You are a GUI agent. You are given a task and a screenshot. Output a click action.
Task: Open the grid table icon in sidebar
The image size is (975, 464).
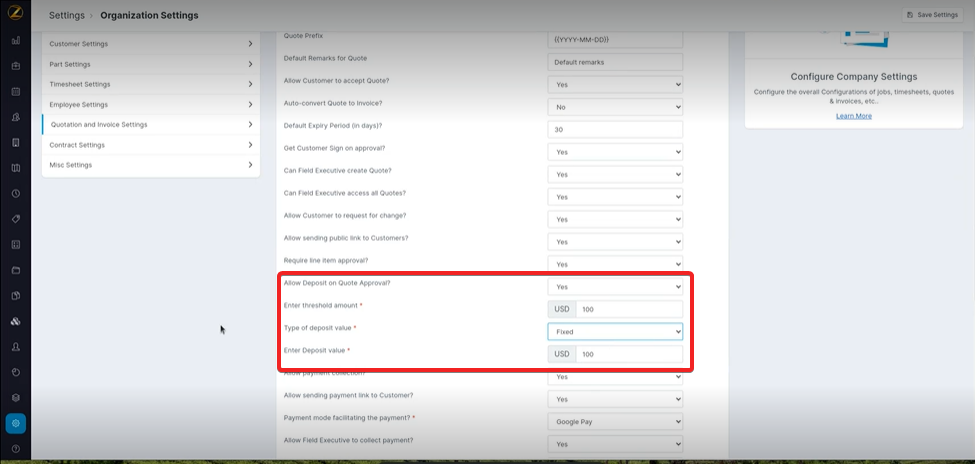point(16,244)
